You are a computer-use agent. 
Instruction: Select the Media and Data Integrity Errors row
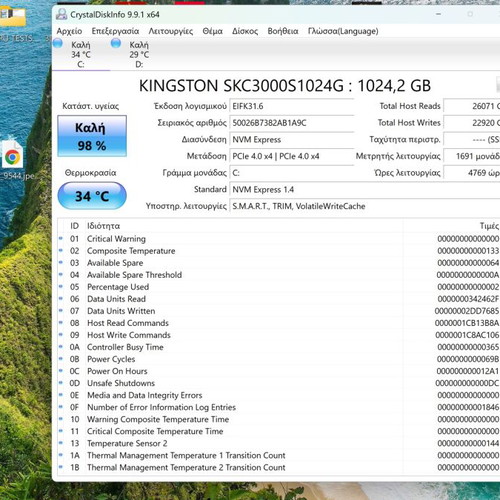[x=279, y=395]
